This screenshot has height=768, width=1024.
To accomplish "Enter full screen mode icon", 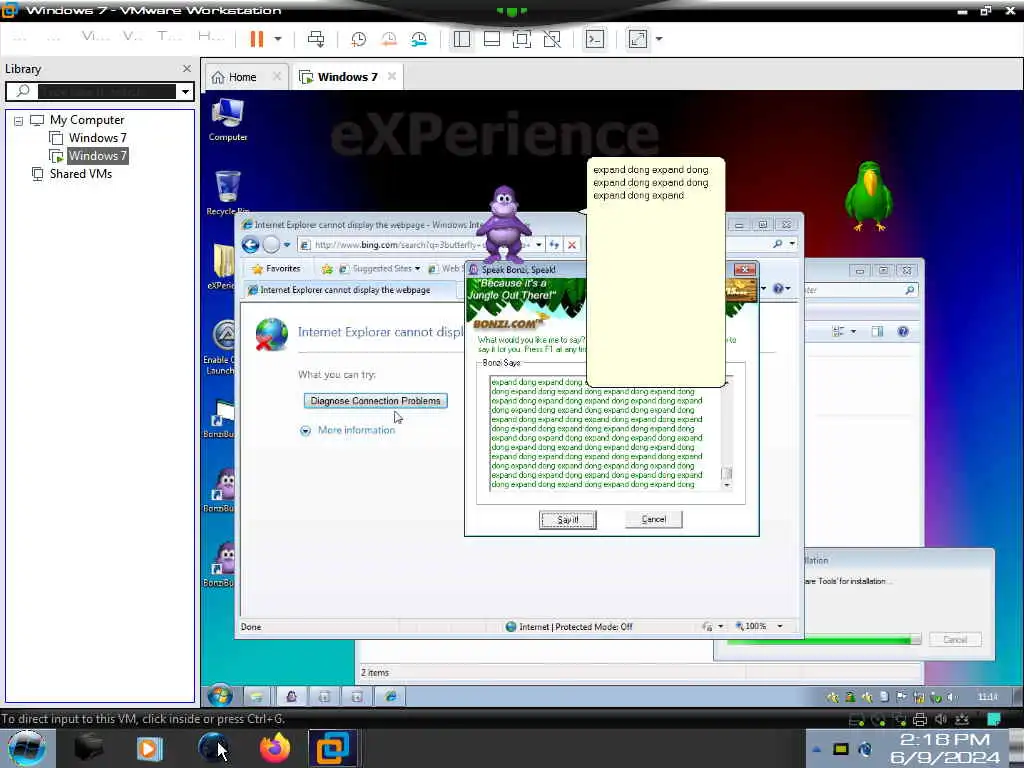I will [522, 39].
